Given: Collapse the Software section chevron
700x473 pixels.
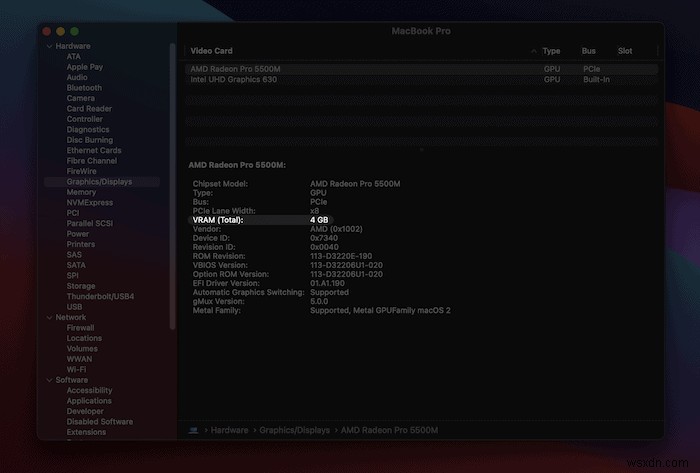Looking at the screenshot, I should 50,380.
